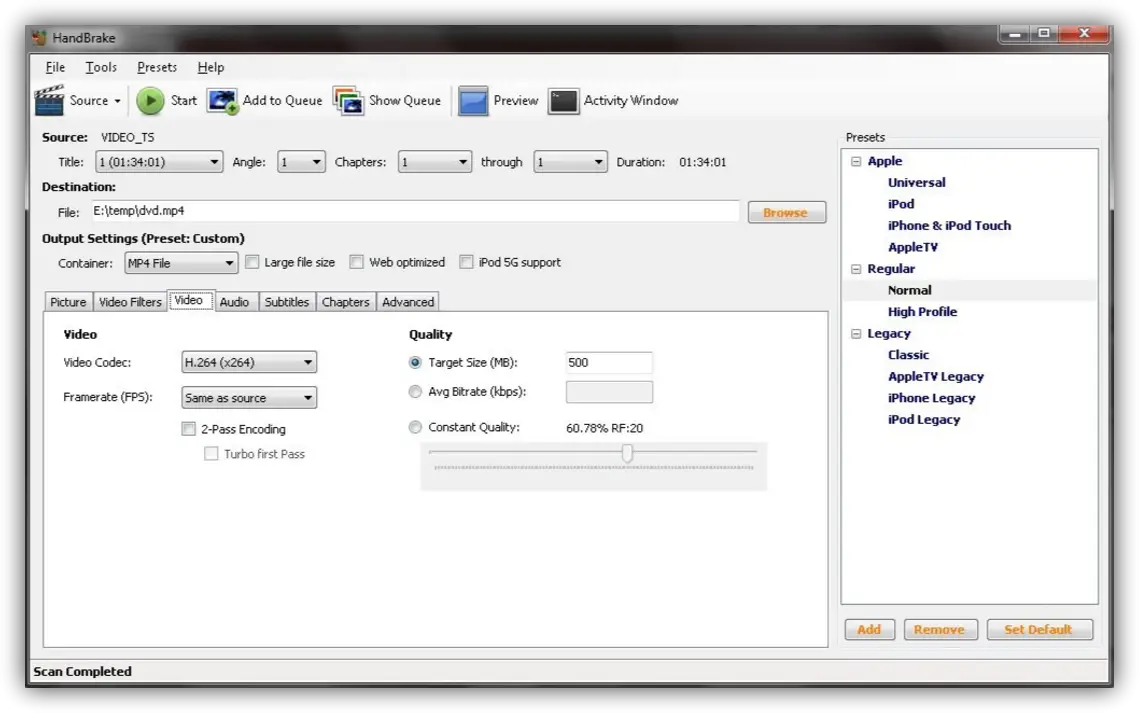Select Constant Quality radio button
Image resolution: width=1139 pixels, height=713 pixels.
click(415, 428)
